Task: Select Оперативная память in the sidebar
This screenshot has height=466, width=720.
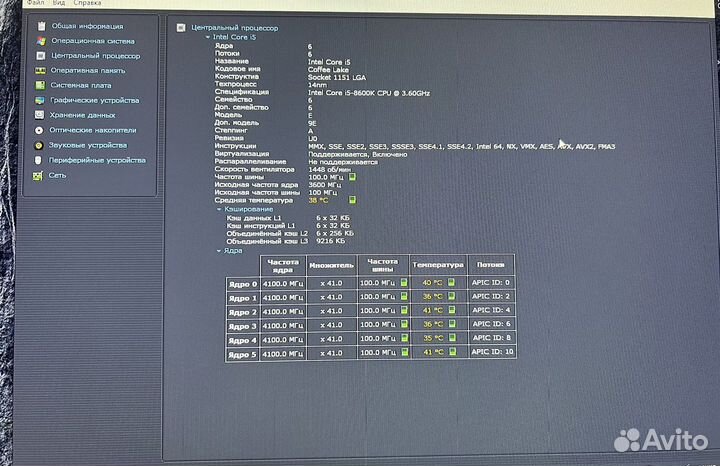Action: click(x=88, y=71)
